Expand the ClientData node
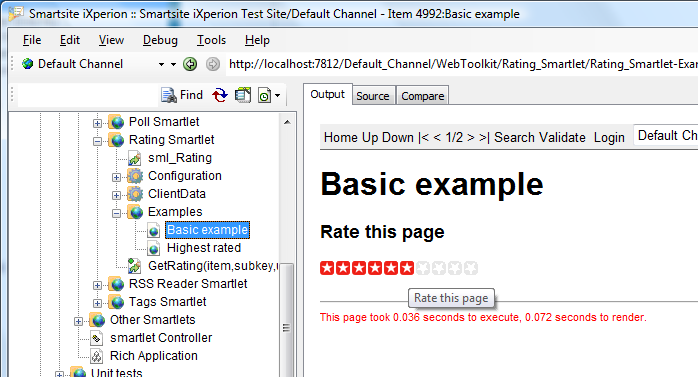698x377 pixels. pyautogui.click(x=116, y=195)
